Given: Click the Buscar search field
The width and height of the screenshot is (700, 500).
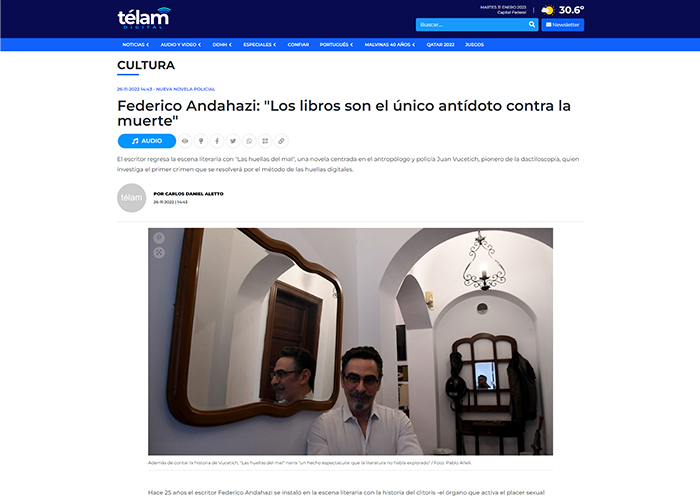Looking at the screenshot, I should pyautogui.click(x=471, y=25).
